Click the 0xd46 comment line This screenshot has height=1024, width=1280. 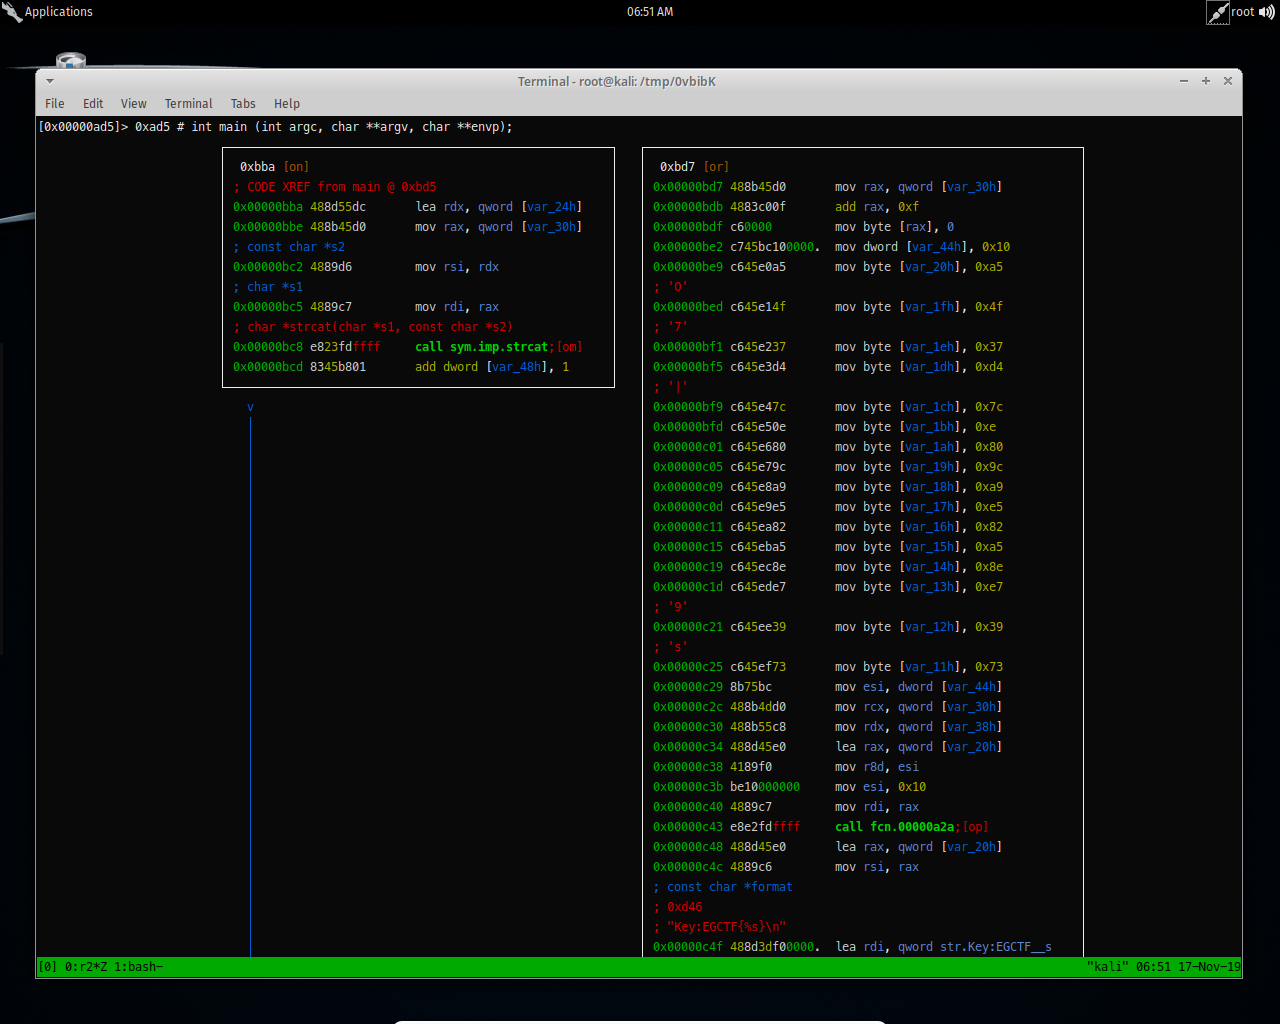(678, 907)
